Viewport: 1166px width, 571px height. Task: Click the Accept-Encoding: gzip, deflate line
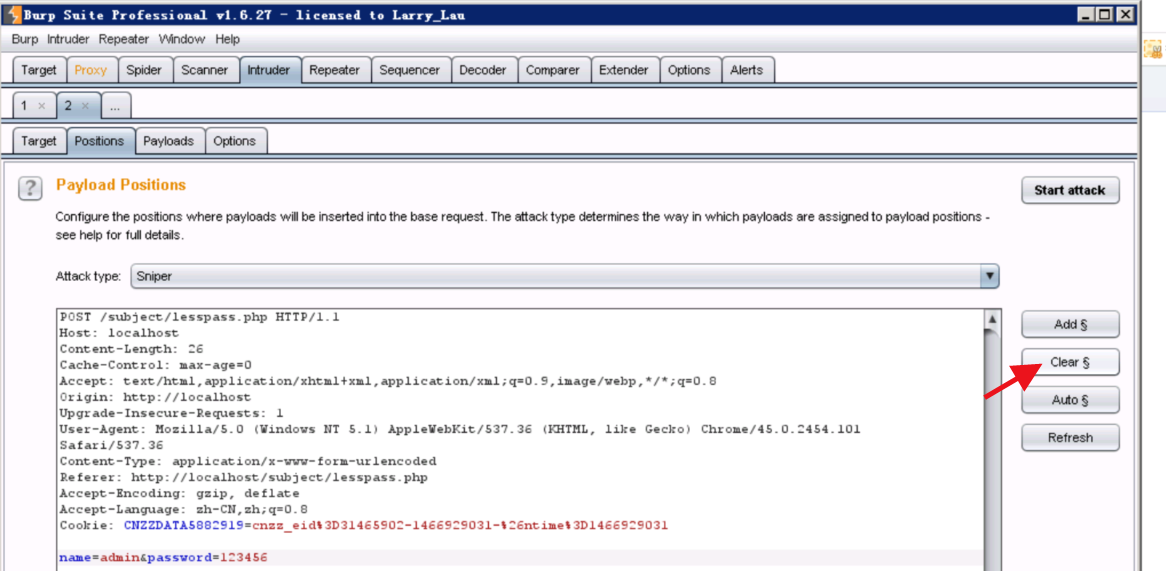[179, 493]
